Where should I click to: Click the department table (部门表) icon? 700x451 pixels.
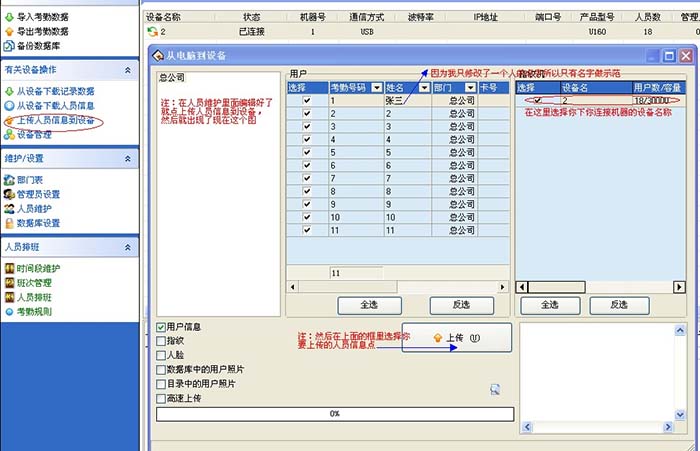tap(9, 180)
